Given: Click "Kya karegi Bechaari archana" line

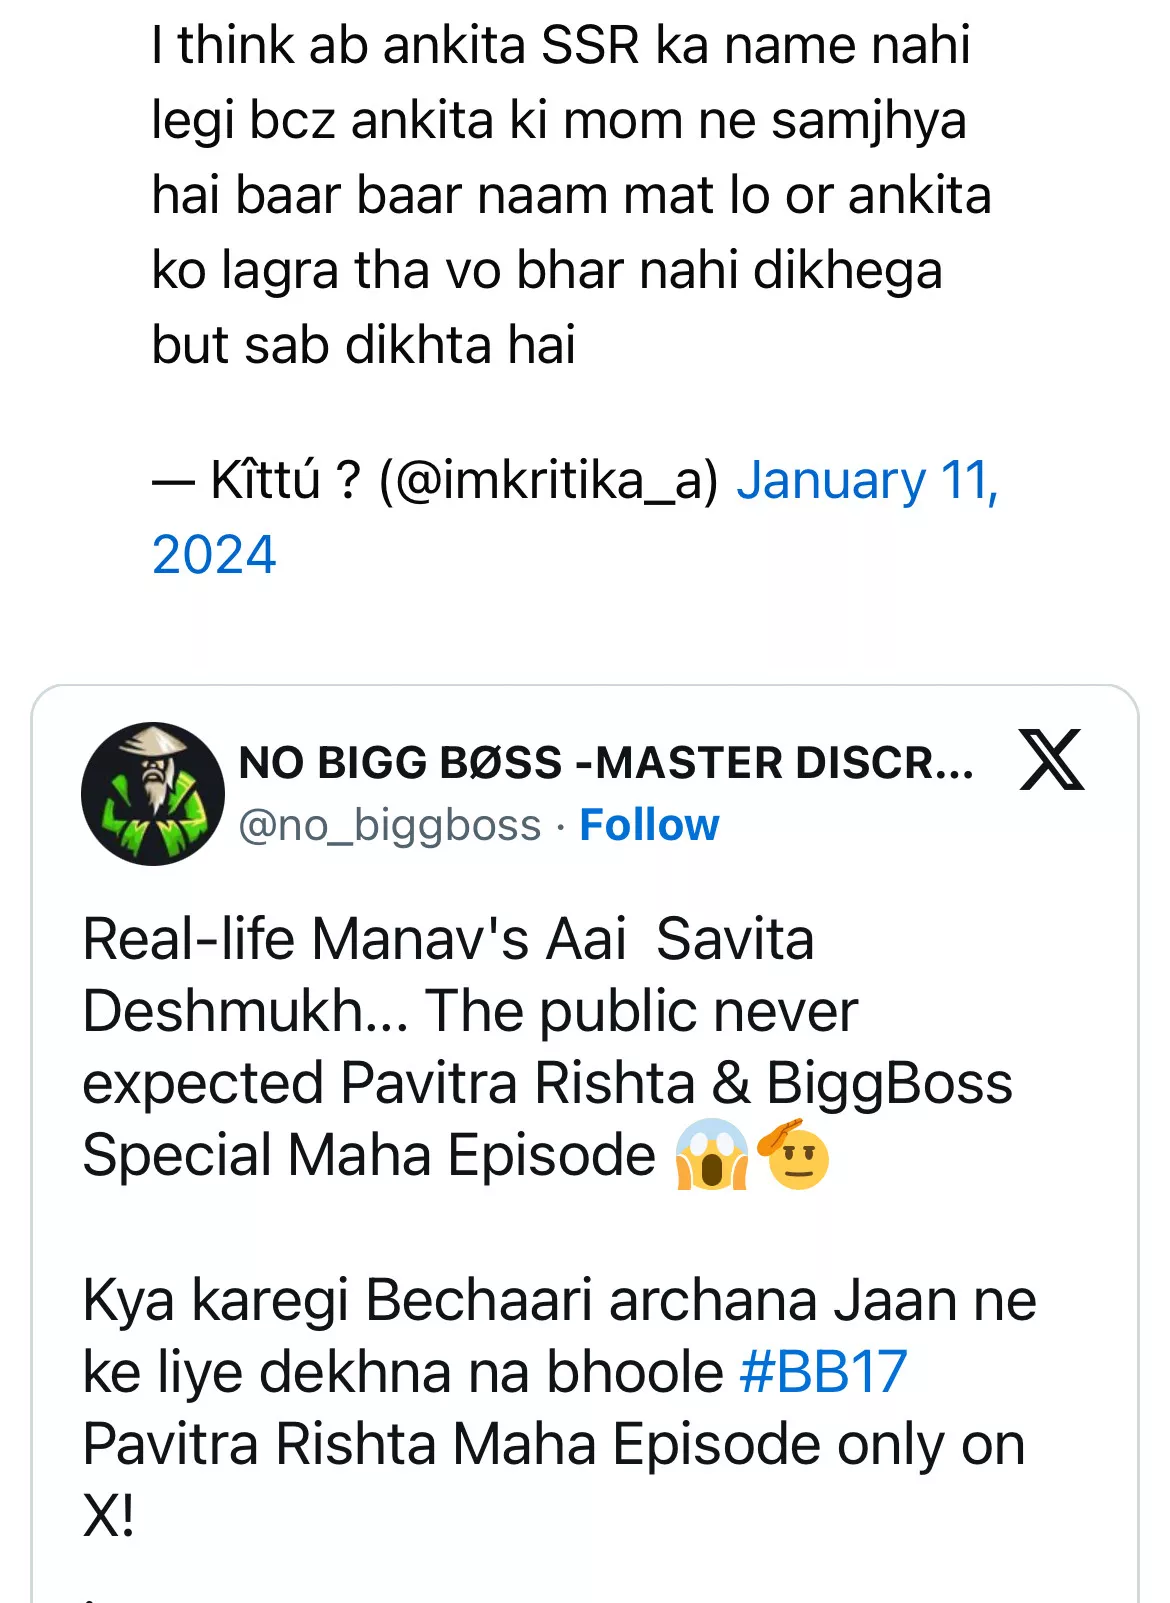Looking at the screenshot, I should pyautogui.click(x=559, y=1301).
